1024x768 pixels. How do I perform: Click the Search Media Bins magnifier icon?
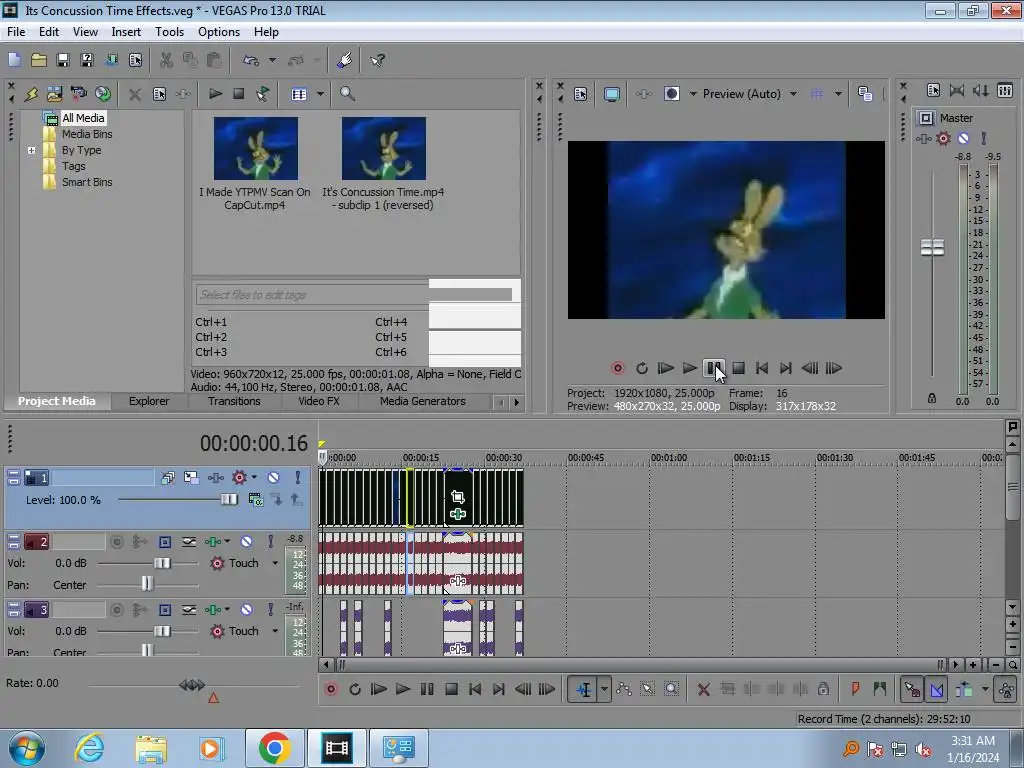tap(347, 94)
